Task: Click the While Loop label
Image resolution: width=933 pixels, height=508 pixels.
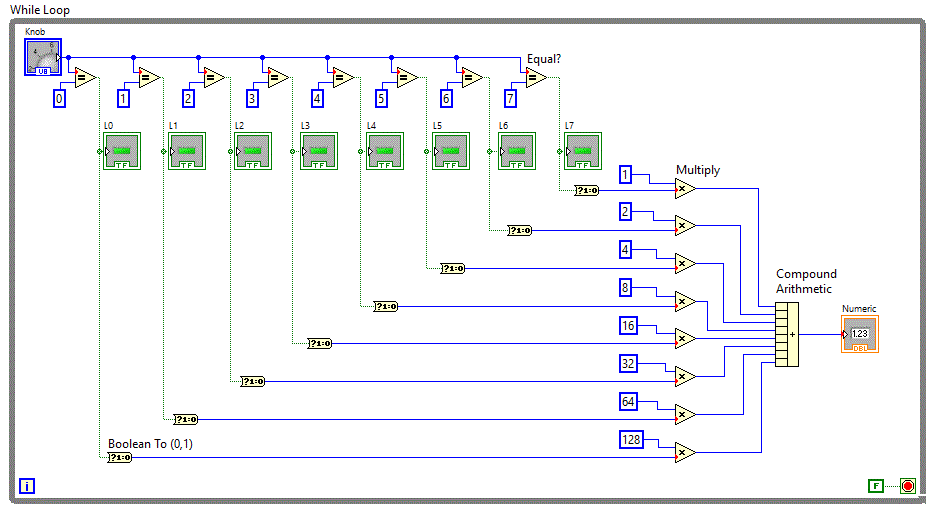Action: click(x=40, y=9)
